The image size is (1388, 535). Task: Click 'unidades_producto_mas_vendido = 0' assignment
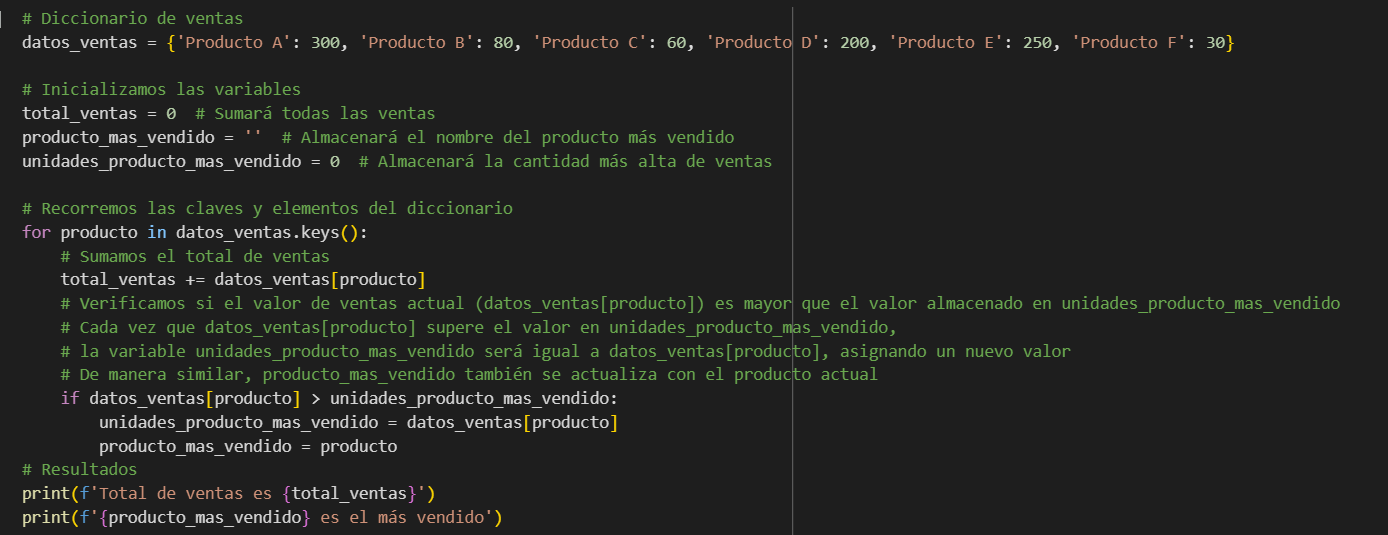coord(181,162)
